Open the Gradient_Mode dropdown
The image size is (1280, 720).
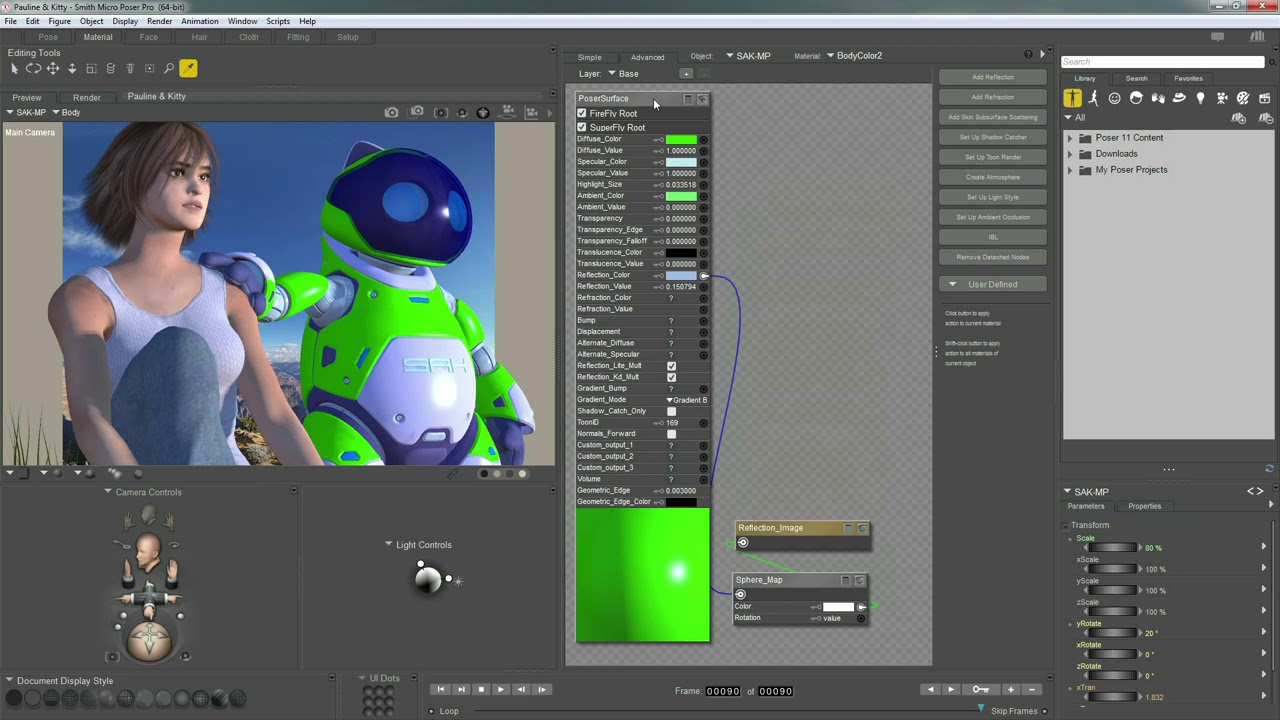coord(687,400)
